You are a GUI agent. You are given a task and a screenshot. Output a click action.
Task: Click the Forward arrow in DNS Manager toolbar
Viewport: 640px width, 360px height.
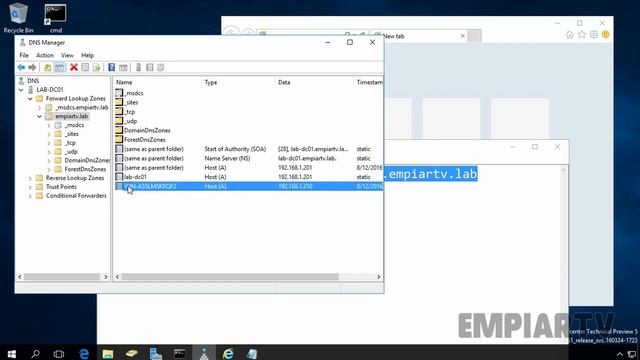point(32,67)
